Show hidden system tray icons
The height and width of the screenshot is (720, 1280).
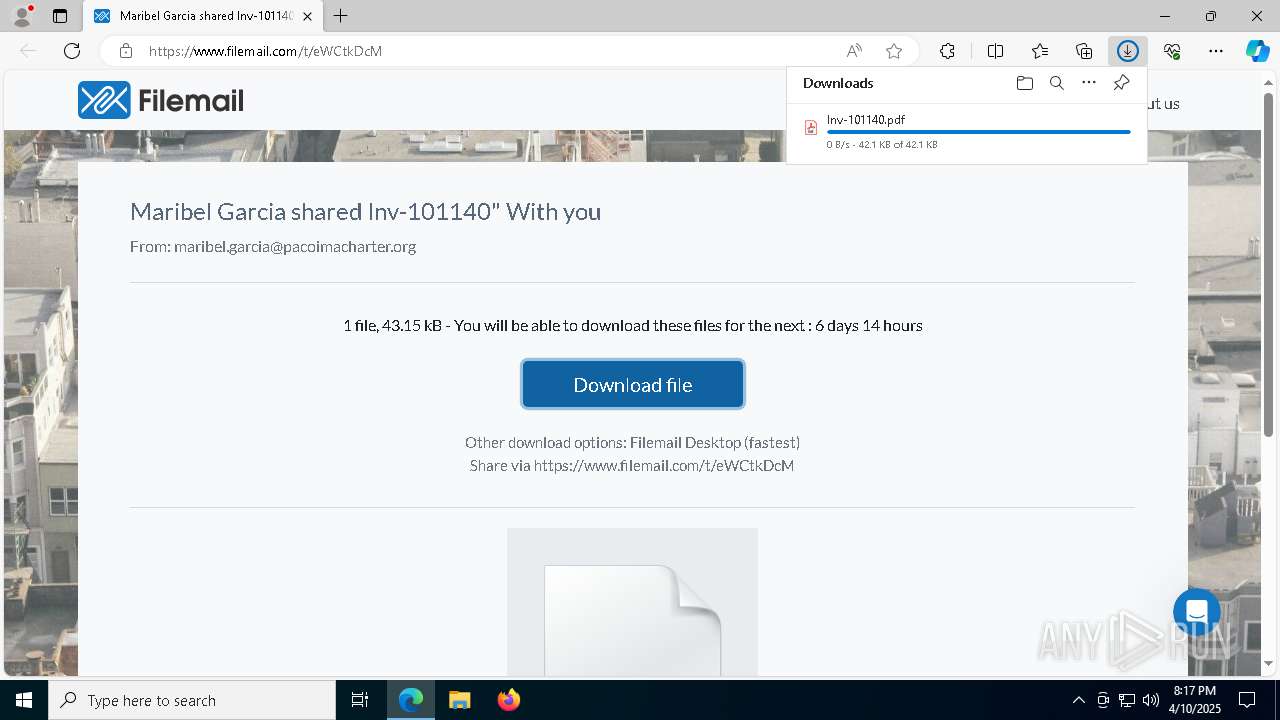click(1078, 700)
